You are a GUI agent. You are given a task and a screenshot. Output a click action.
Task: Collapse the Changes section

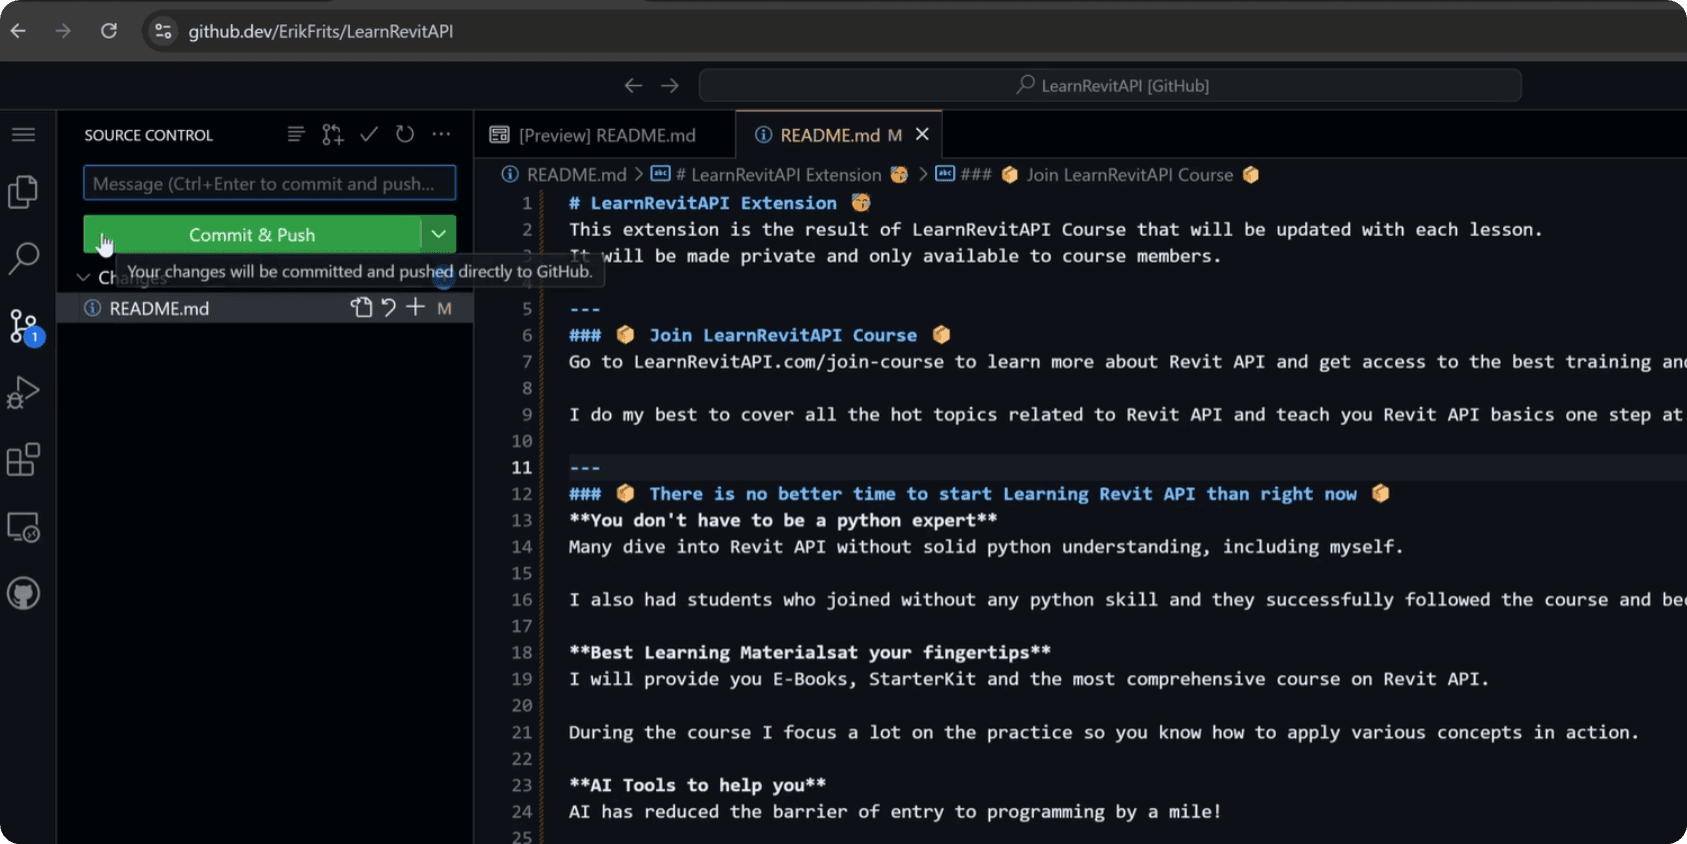click(x=84, y=277)
